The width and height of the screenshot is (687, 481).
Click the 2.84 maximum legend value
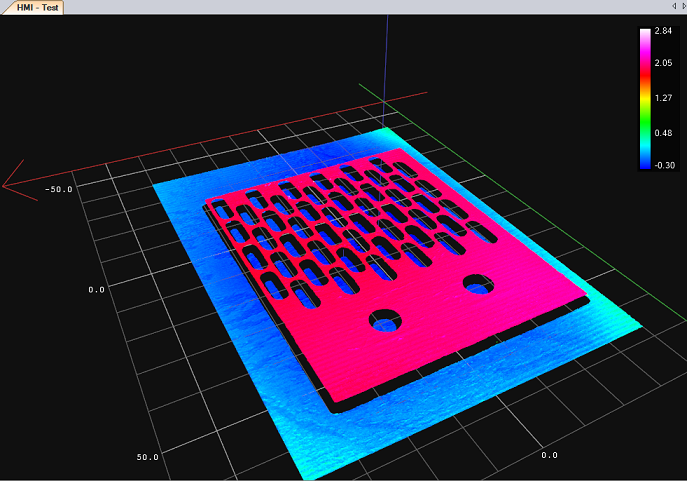pyautogui.click(x=662, y=31)
